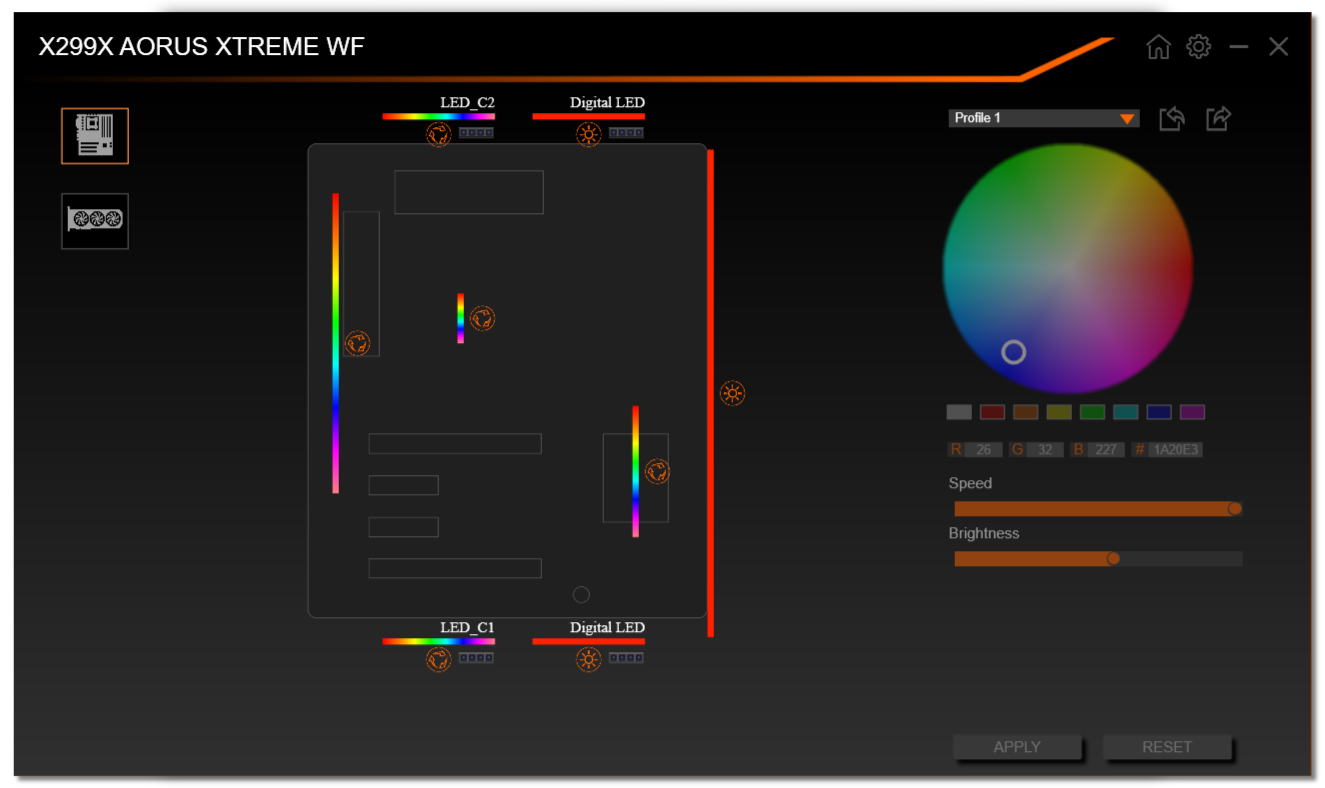Select the motherboard device icon

click(95, 136)
